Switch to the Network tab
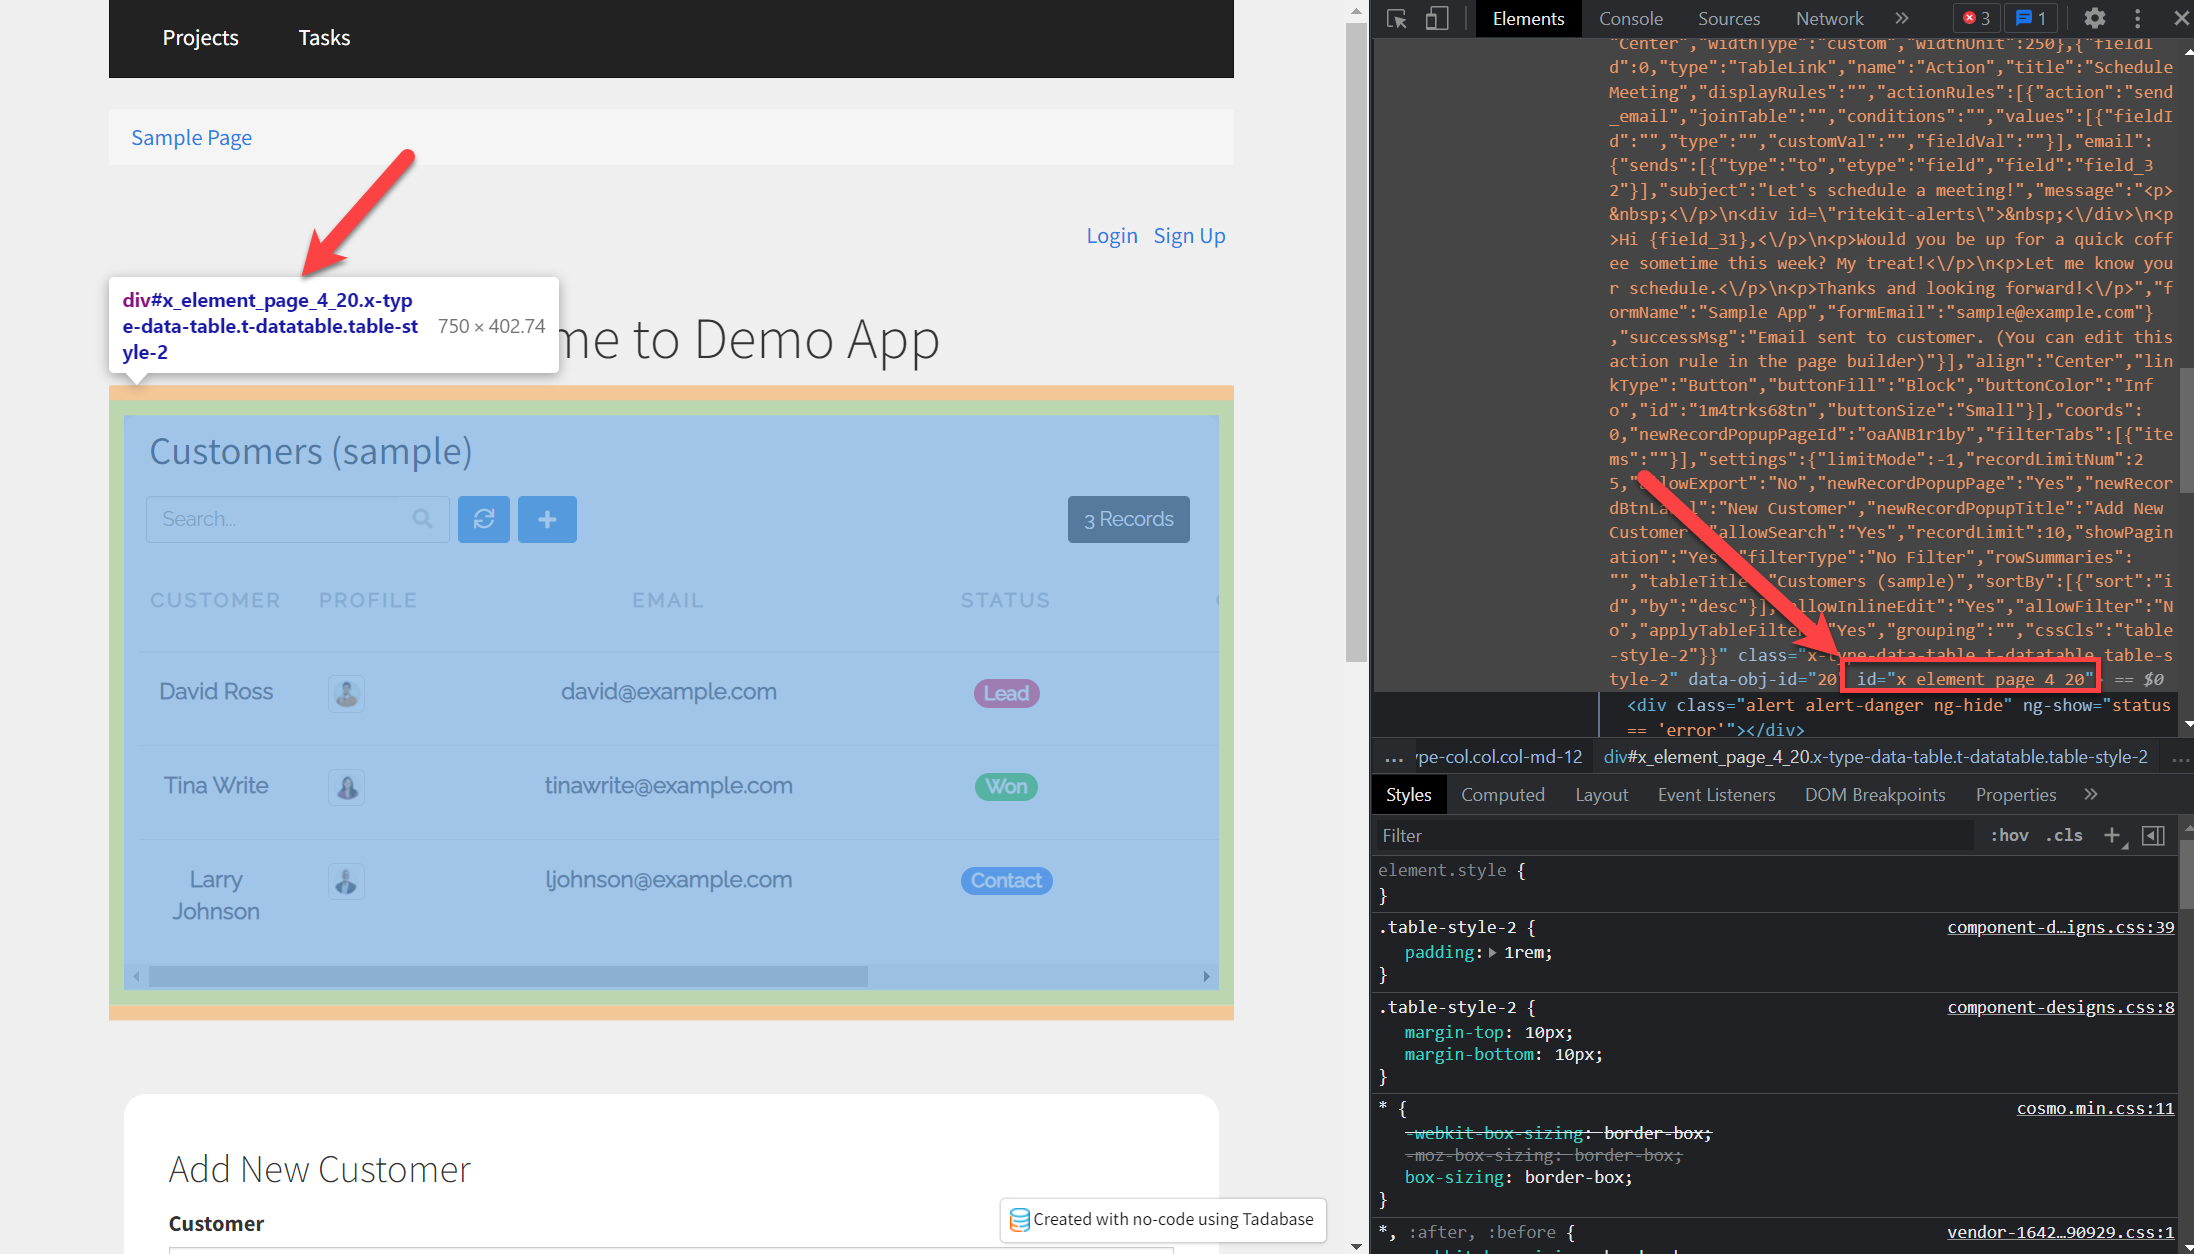Image resolution: width=2194 pixels, height=1254 pixels. pos(1829,18)
